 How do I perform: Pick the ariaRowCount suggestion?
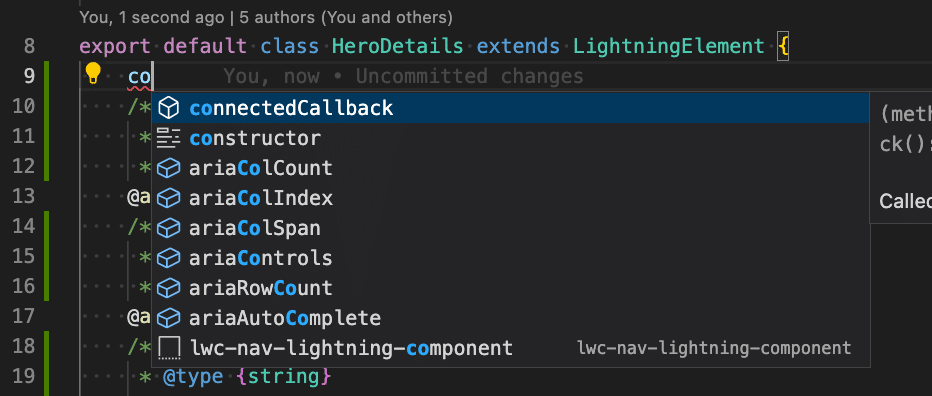click(x=511, y=288)
